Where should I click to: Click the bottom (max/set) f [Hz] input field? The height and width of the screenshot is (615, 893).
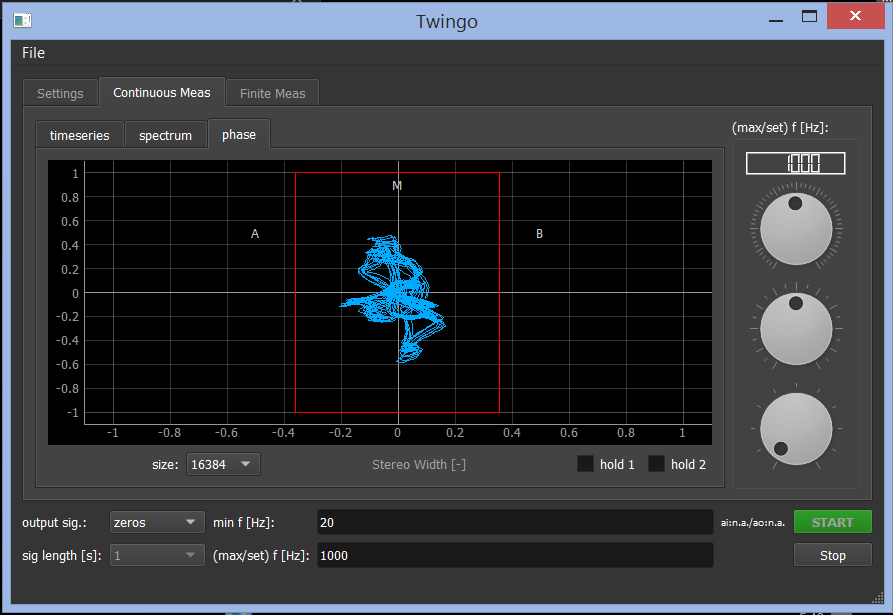point(515,555)
